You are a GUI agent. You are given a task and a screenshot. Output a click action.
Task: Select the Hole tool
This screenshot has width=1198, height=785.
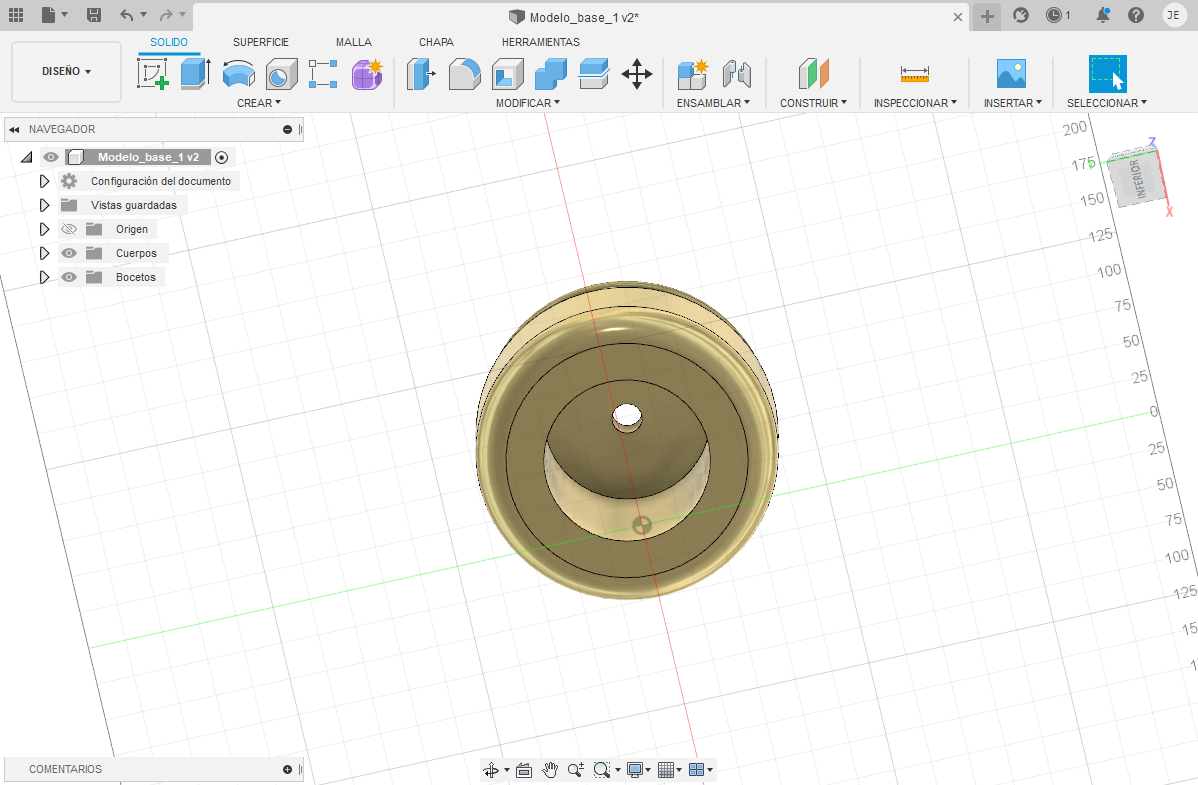coord(281,74)
